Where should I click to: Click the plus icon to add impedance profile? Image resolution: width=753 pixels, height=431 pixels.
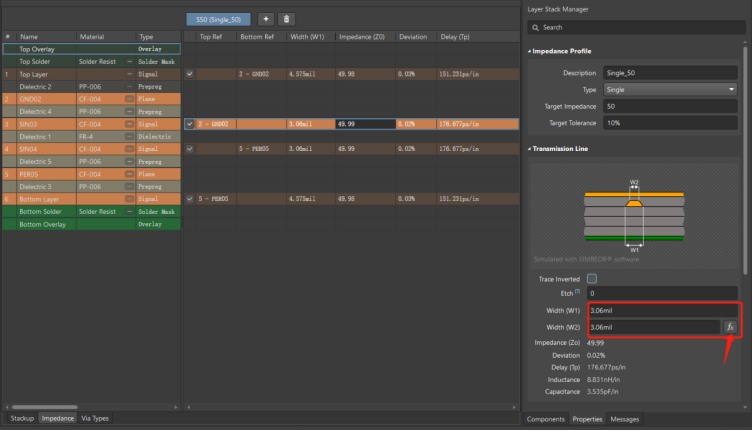pyautogui.click(x=265, y=19)
